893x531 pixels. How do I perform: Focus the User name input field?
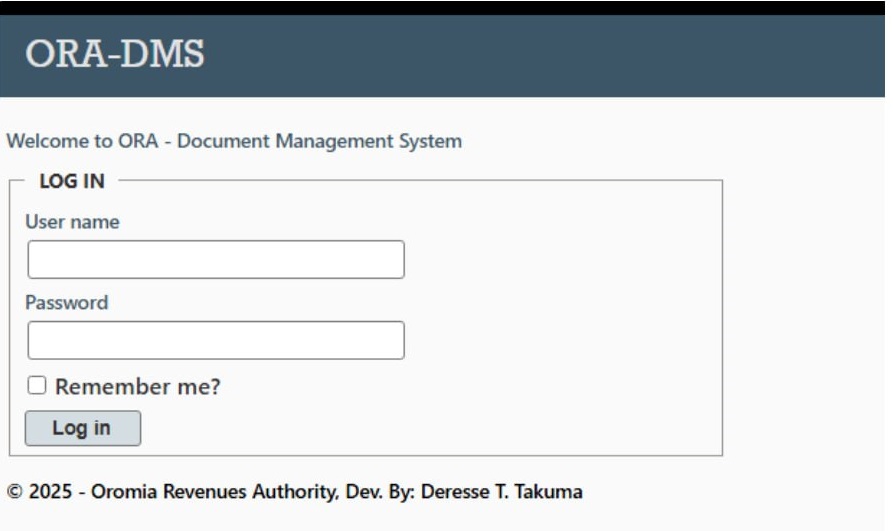coord(216,260)
